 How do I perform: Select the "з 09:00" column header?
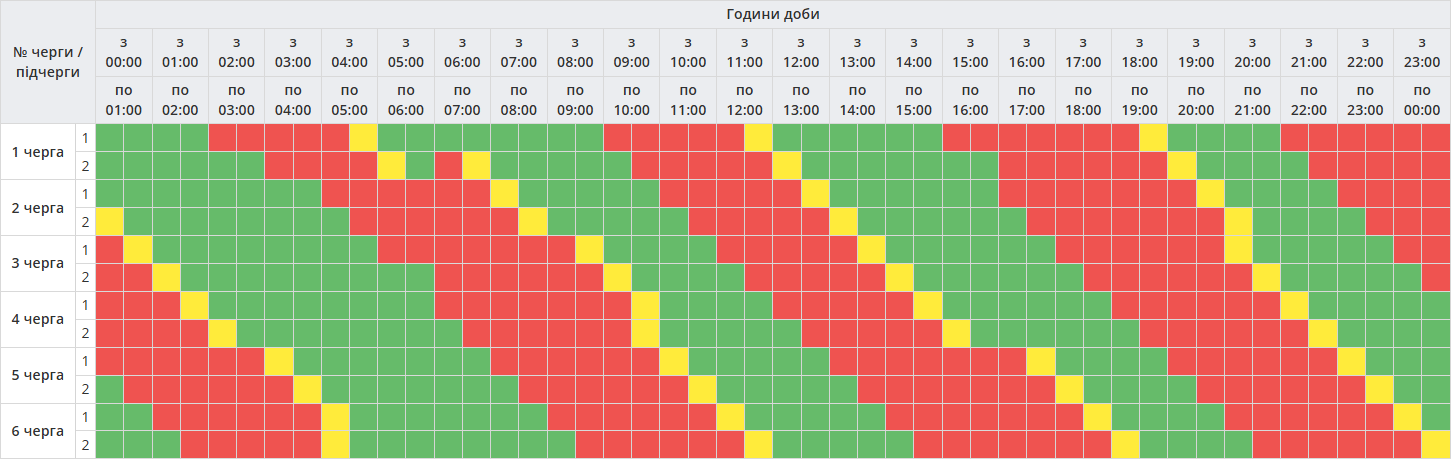coord(631,52)
